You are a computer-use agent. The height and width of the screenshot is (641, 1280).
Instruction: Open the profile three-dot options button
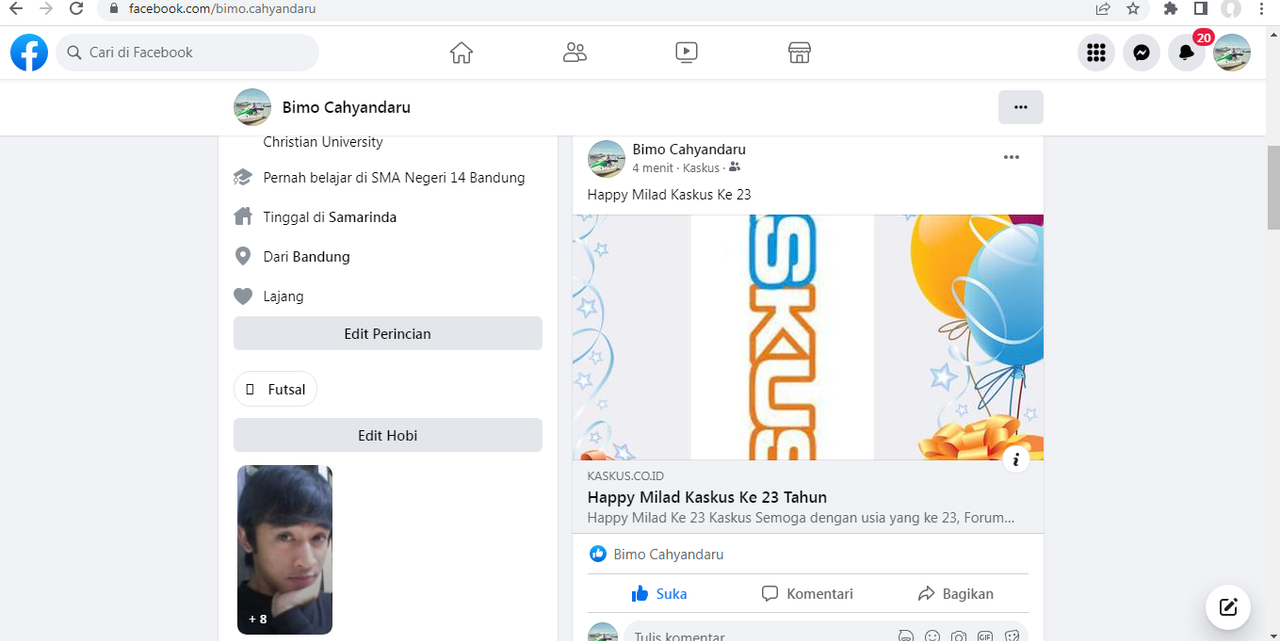pos(1020,107)
